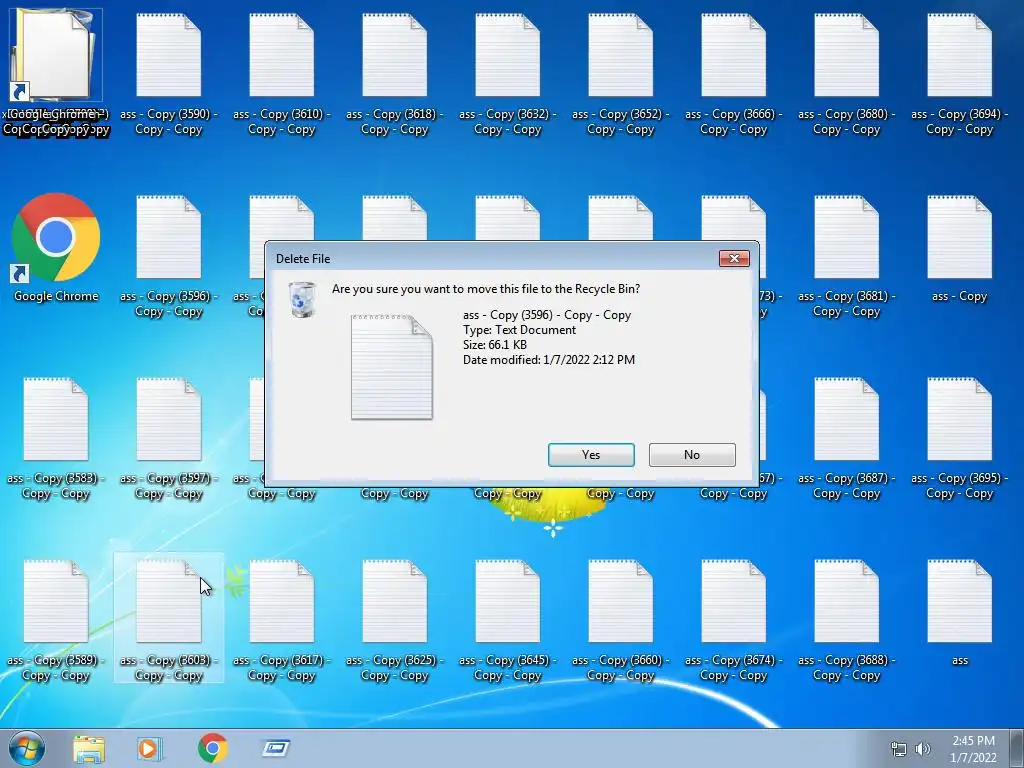The width and height of the screenshot is (1024, 768).
Task: Click the text document preview in dialog
Action: [x=392, y=367]
